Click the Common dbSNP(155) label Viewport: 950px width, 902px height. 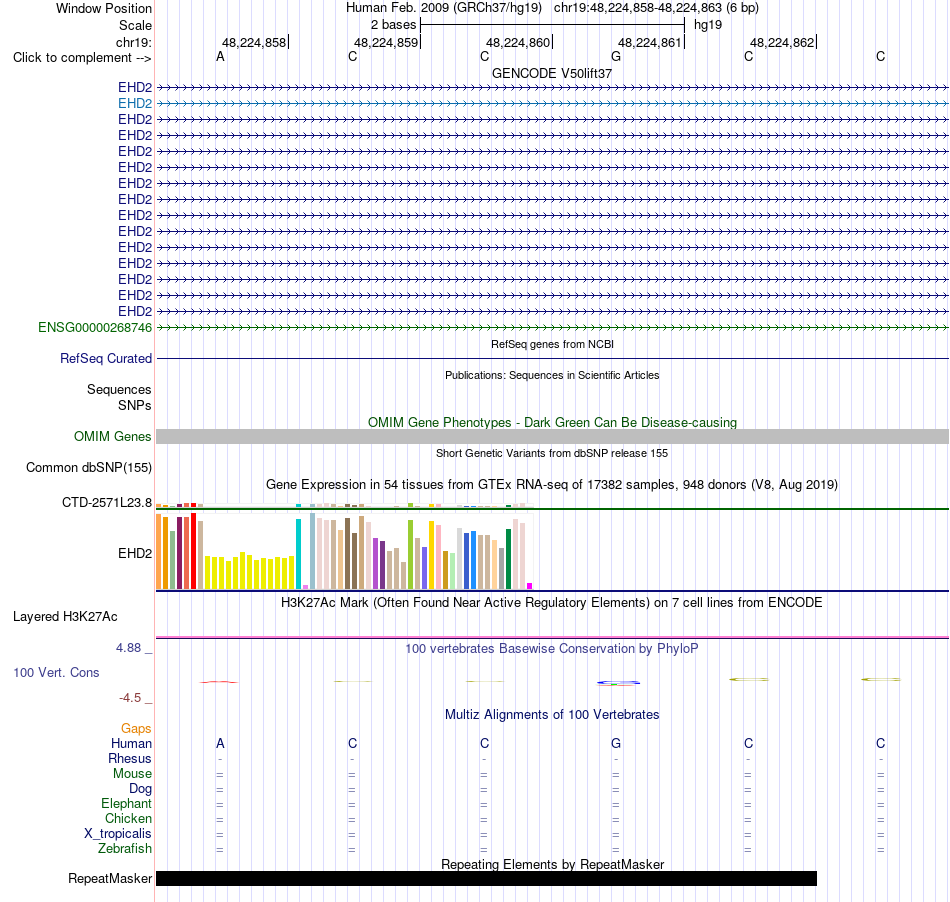[89, 468]
